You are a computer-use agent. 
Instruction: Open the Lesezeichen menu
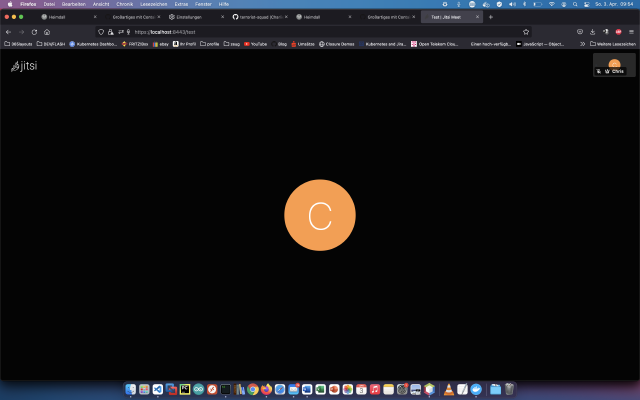click(153, 4)
